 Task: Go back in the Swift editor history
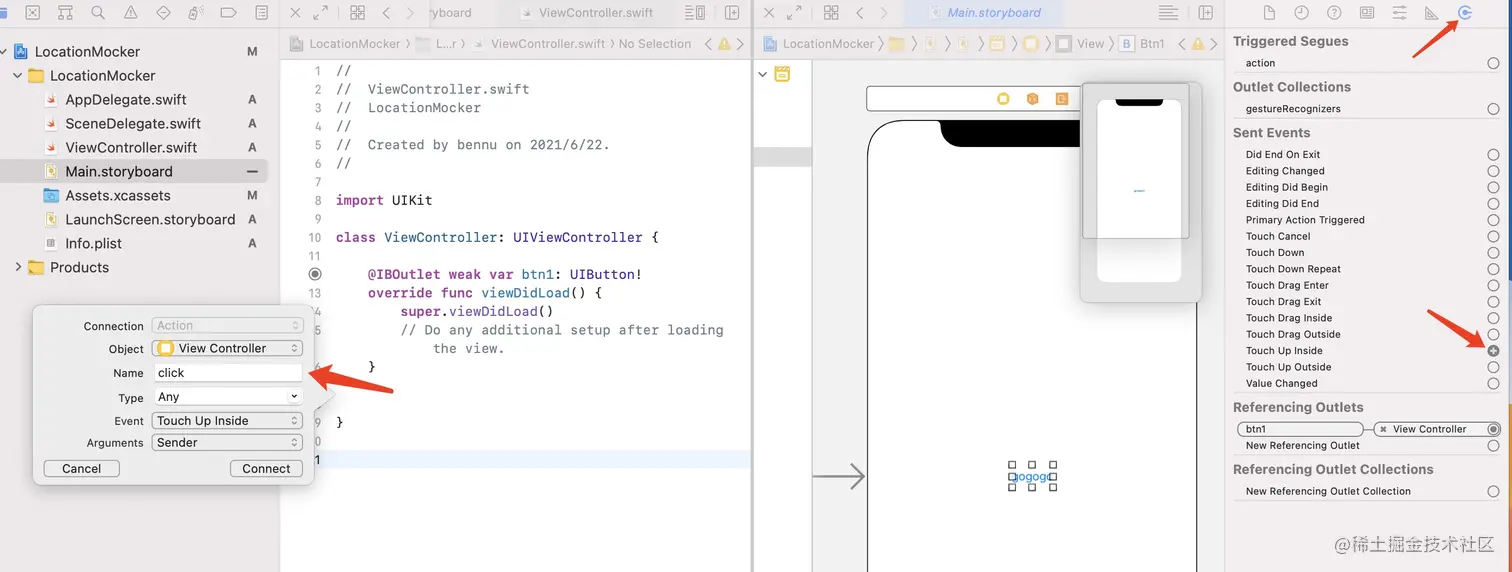click(386, 13)
